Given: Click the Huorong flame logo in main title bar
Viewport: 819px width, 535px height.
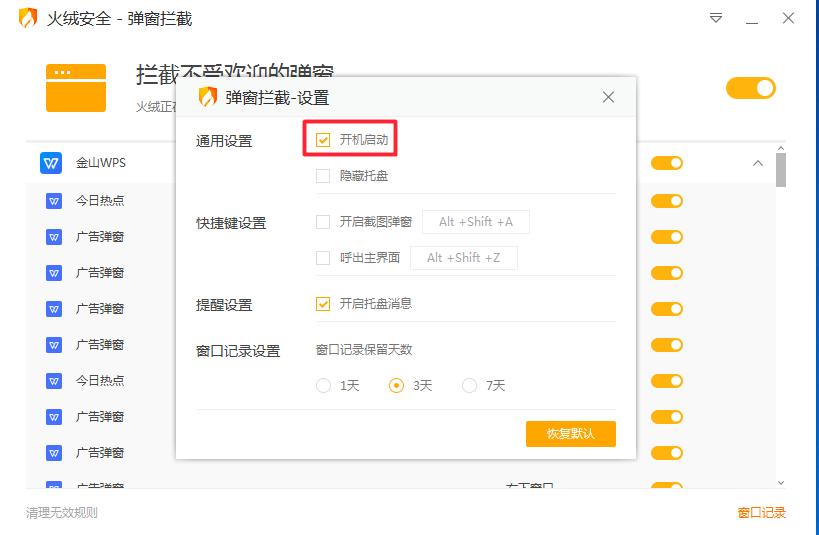Looking at the screenshot, I should tap(28, 18).
